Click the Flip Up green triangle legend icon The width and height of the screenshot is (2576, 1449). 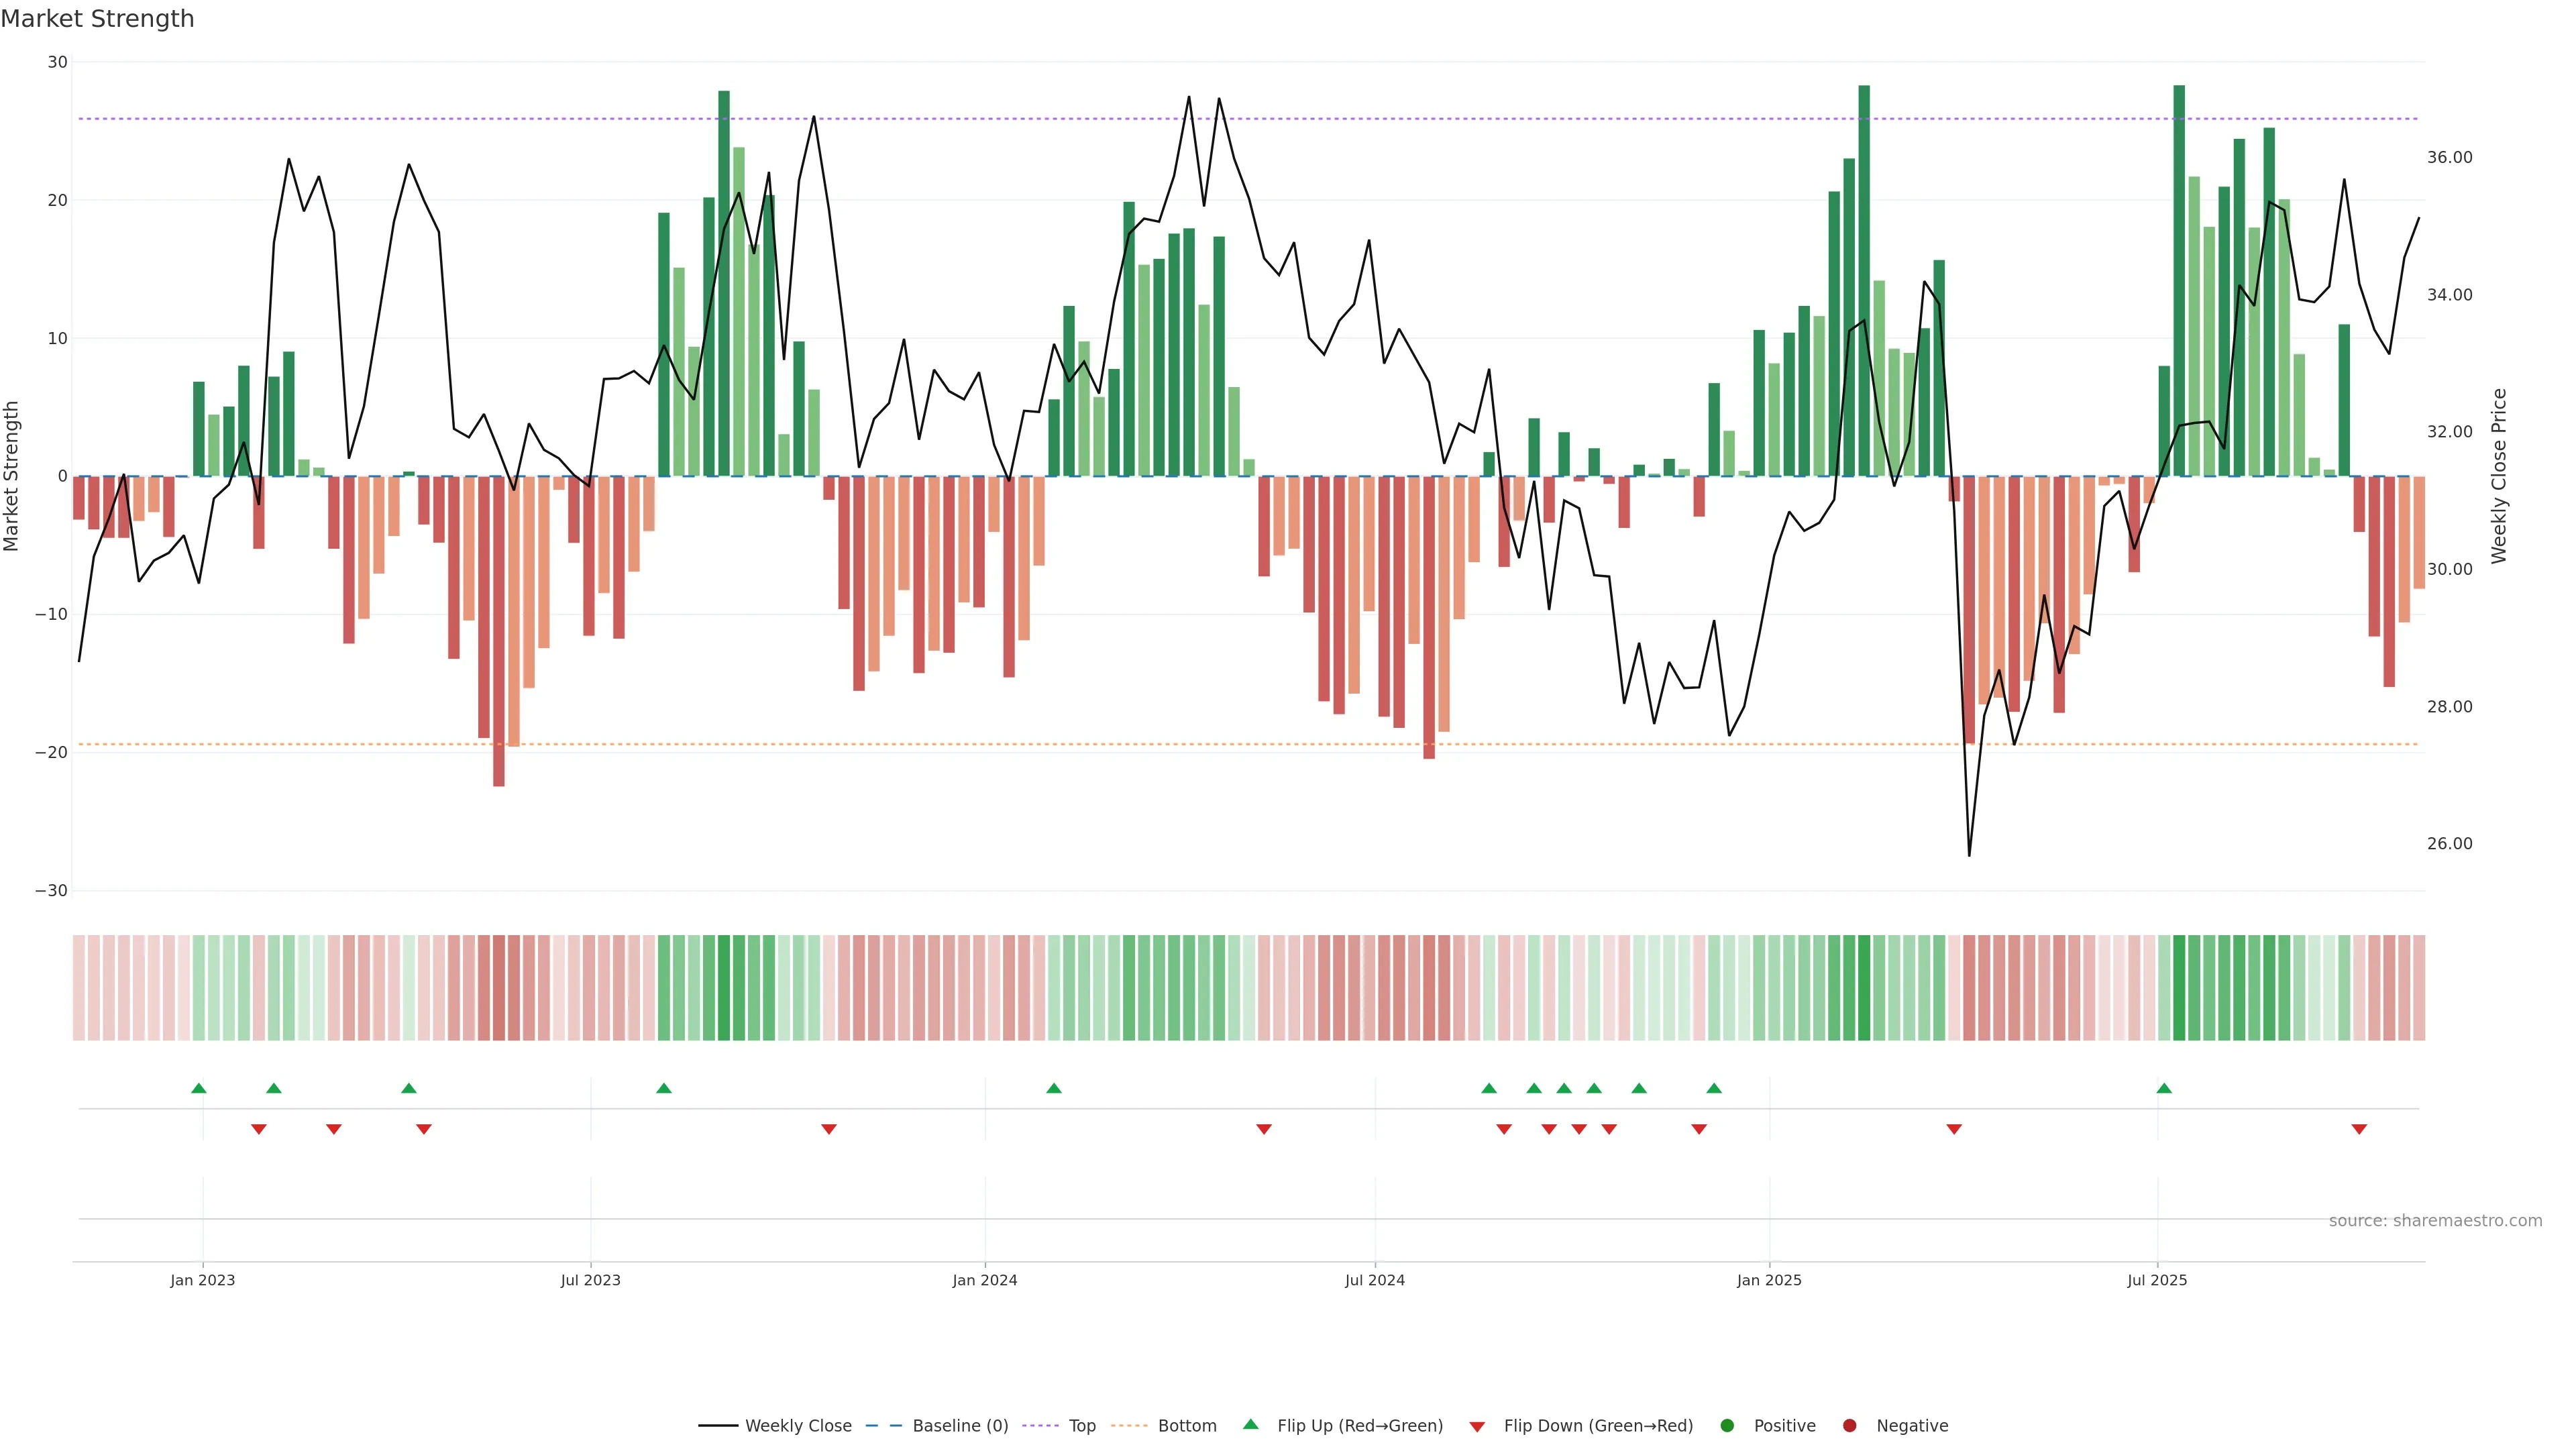(x=1250, y=1424)
